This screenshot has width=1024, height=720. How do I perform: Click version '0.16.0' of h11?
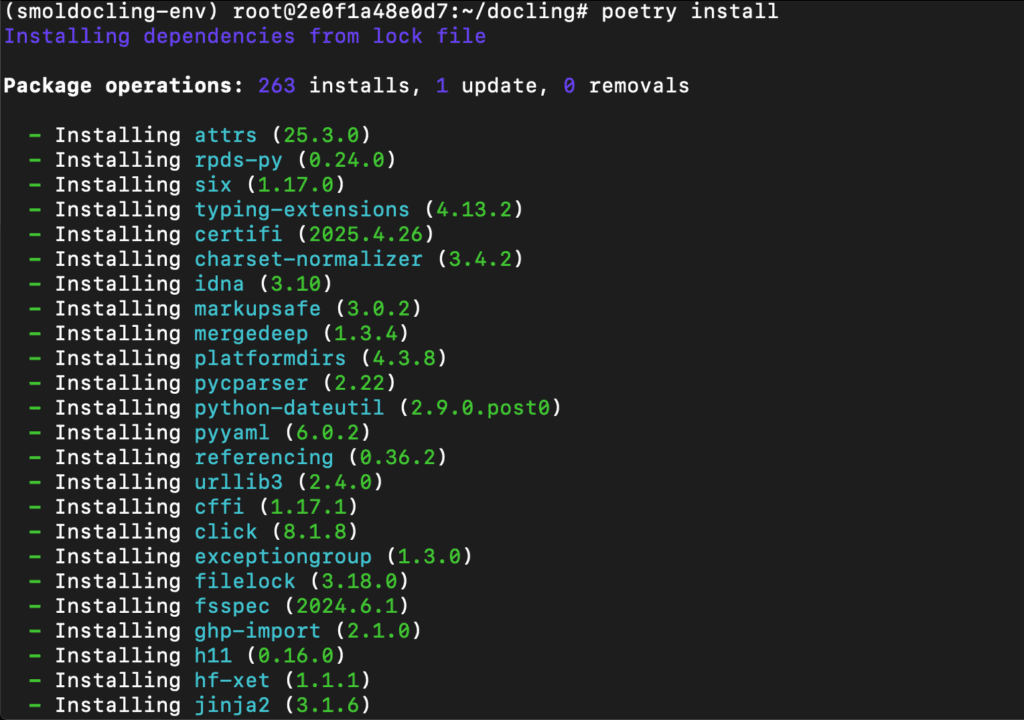click(296, 655)
